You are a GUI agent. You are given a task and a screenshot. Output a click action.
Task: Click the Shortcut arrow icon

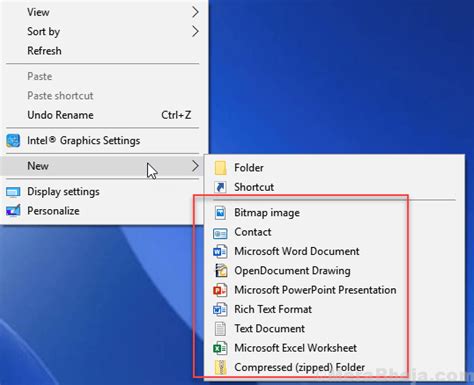click(220, 187)
